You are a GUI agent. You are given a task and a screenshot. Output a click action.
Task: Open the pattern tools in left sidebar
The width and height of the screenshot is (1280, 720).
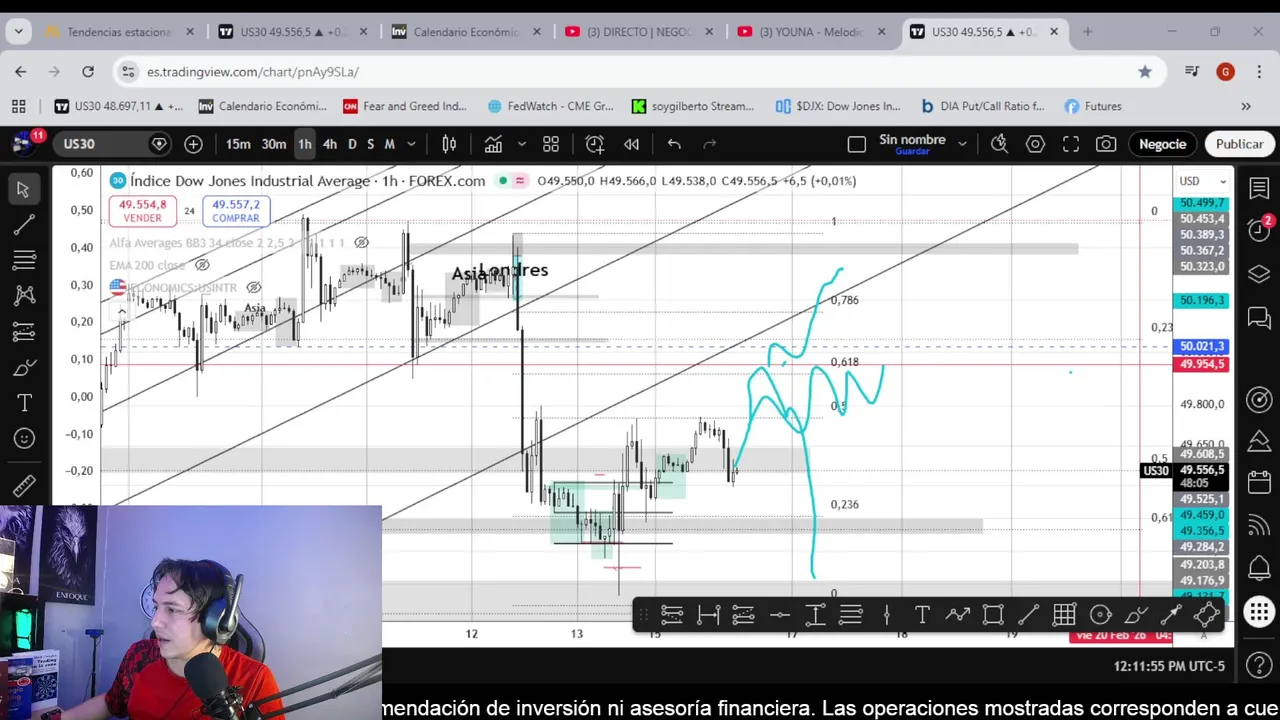(23, 295)
